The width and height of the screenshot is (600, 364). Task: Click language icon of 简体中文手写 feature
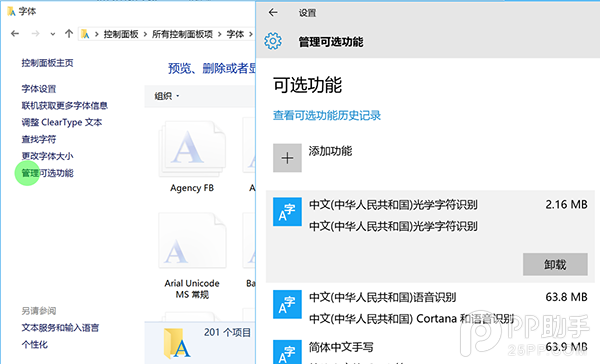[x=287, y=352]
